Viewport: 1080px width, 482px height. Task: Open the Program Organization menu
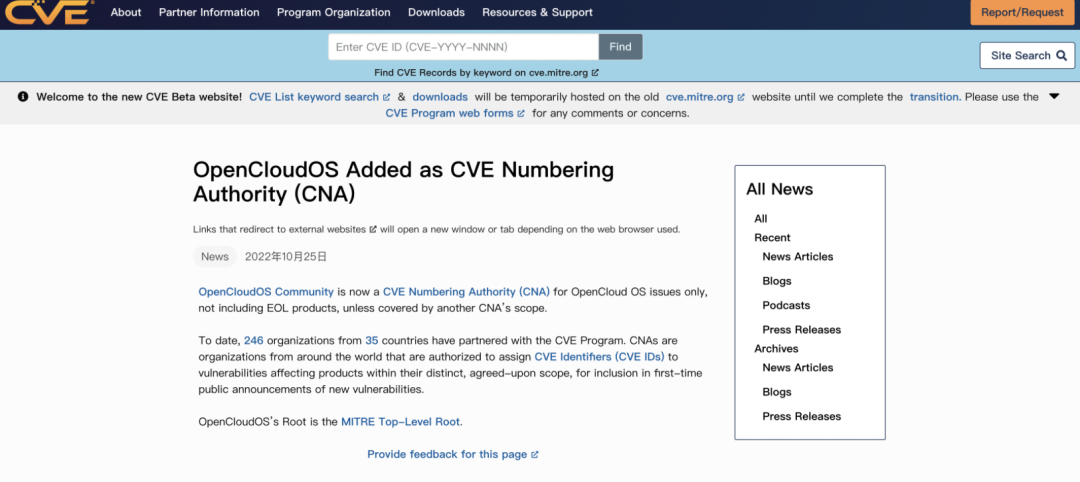(x=333, y=12)
